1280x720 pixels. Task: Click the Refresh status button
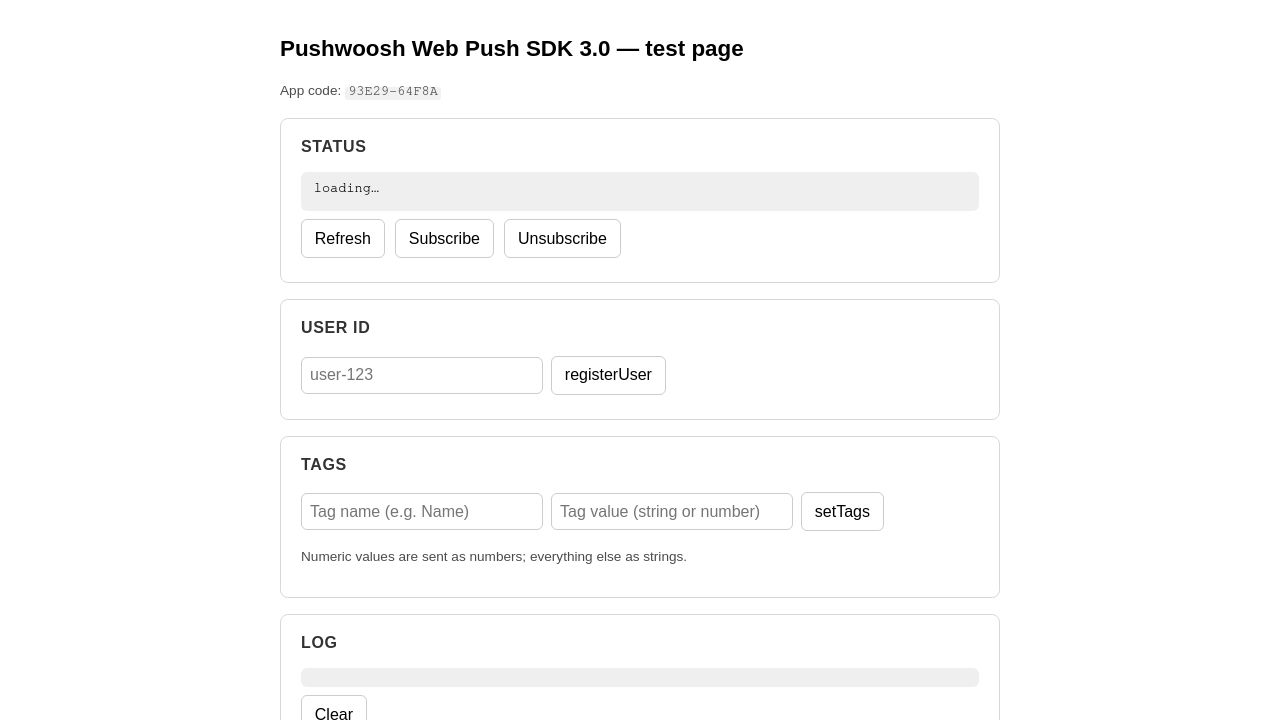click(x=343, y=239)
